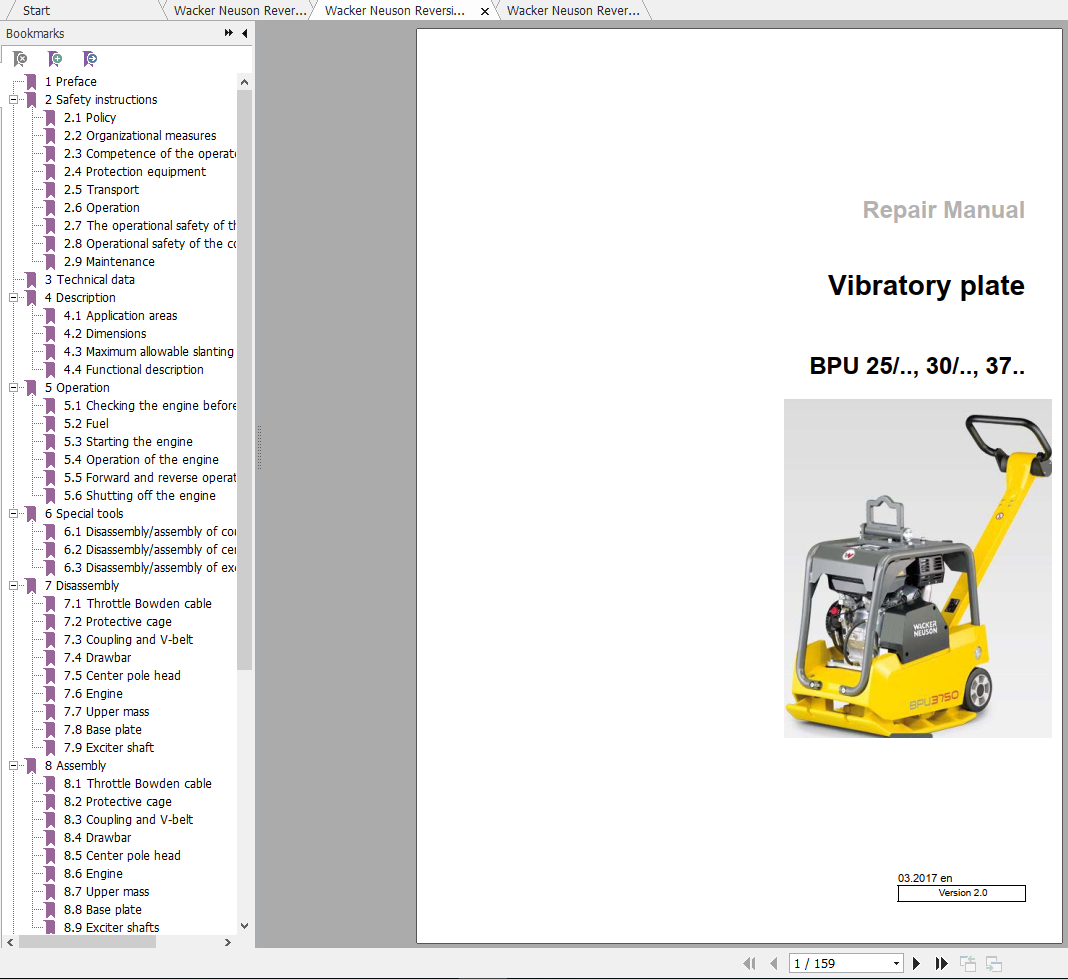Click bookmarks scrollbar up arrow
The height and width of the screenshot is (979, 1068).
click(x=245, y=82)
